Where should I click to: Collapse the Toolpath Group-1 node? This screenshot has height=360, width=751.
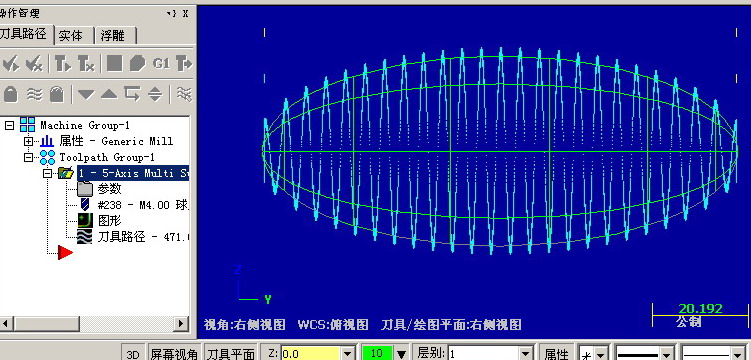point(28,157)
